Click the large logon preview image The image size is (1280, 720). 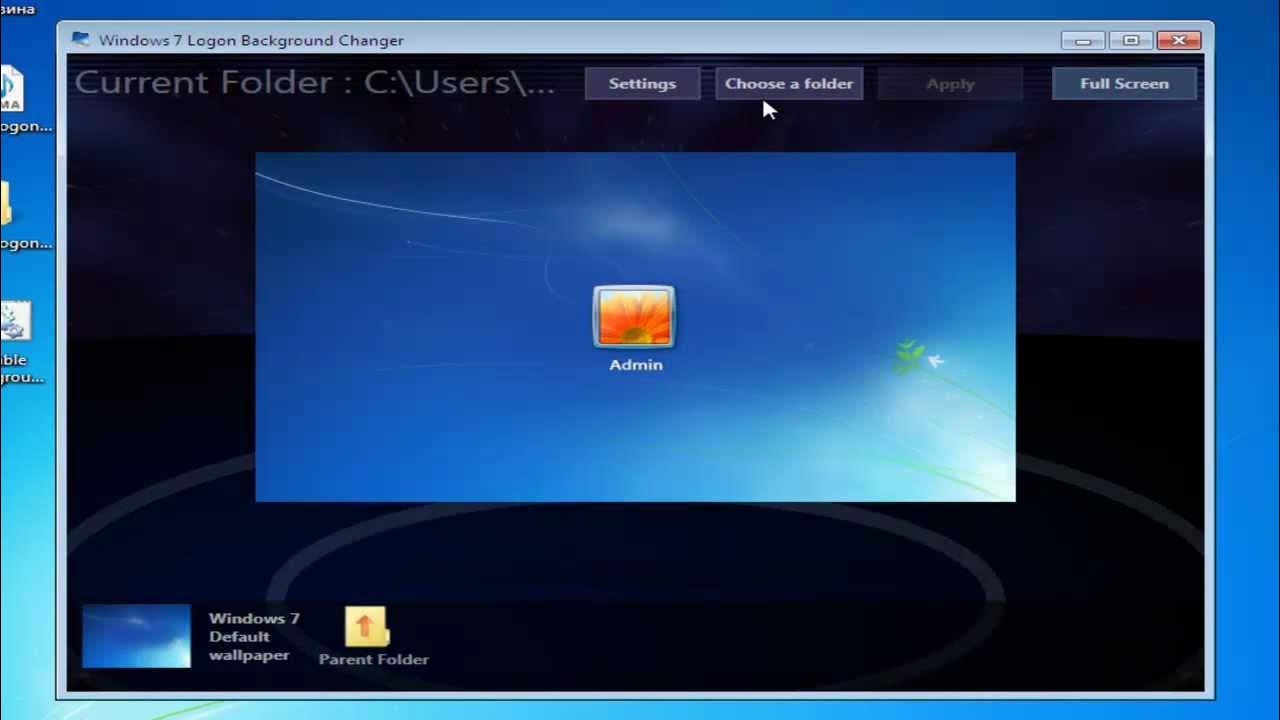[x=635, y=327]
